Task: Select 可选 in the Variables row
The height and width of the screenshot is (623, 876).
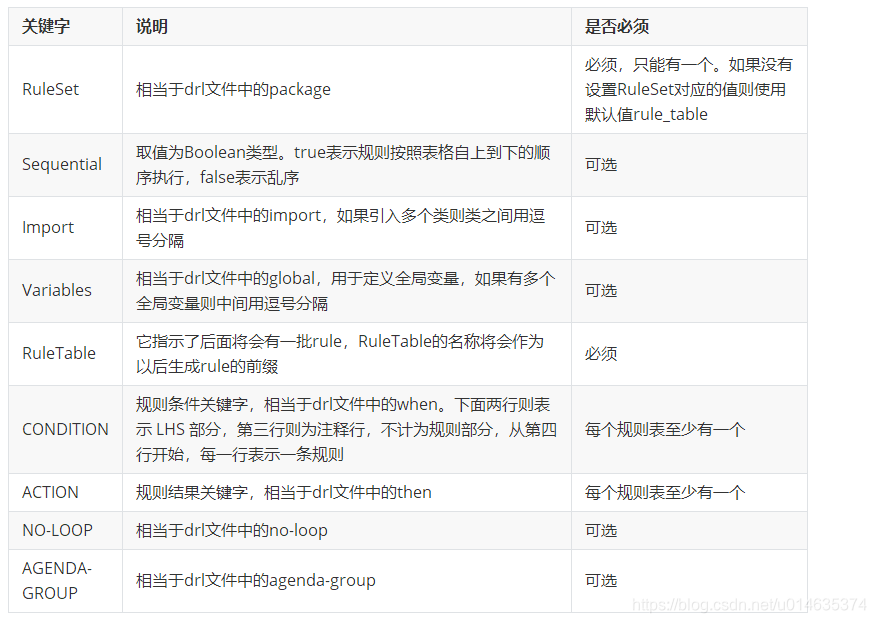Action: coord(601,291)
